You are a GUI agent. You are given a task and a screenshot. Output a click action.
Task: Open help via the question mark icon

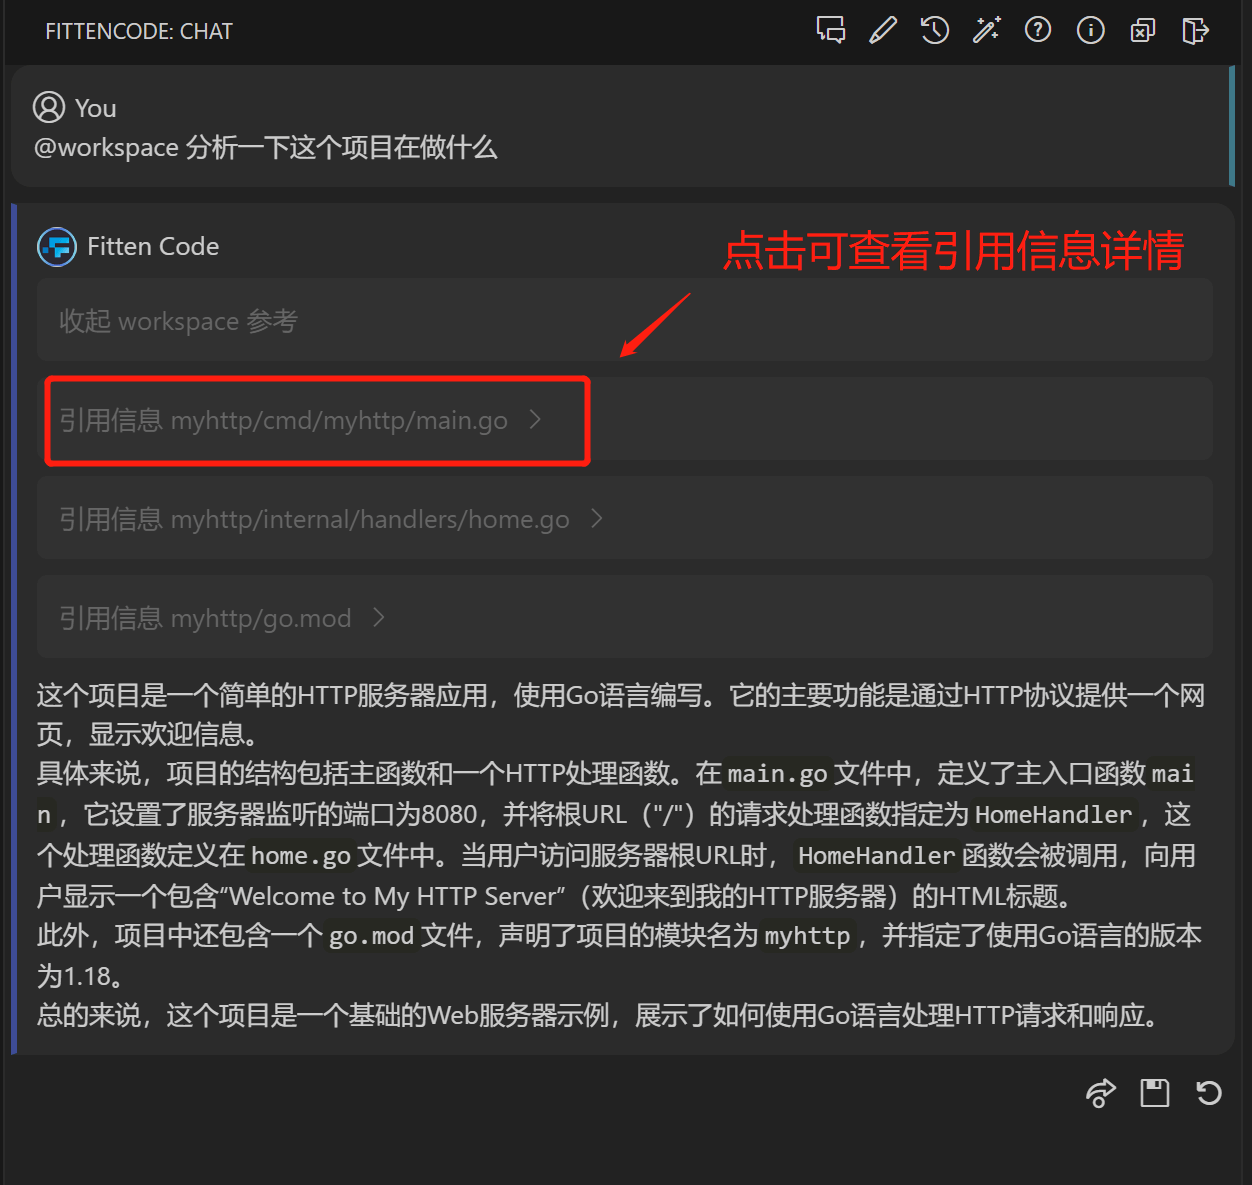coord(1038,30)
